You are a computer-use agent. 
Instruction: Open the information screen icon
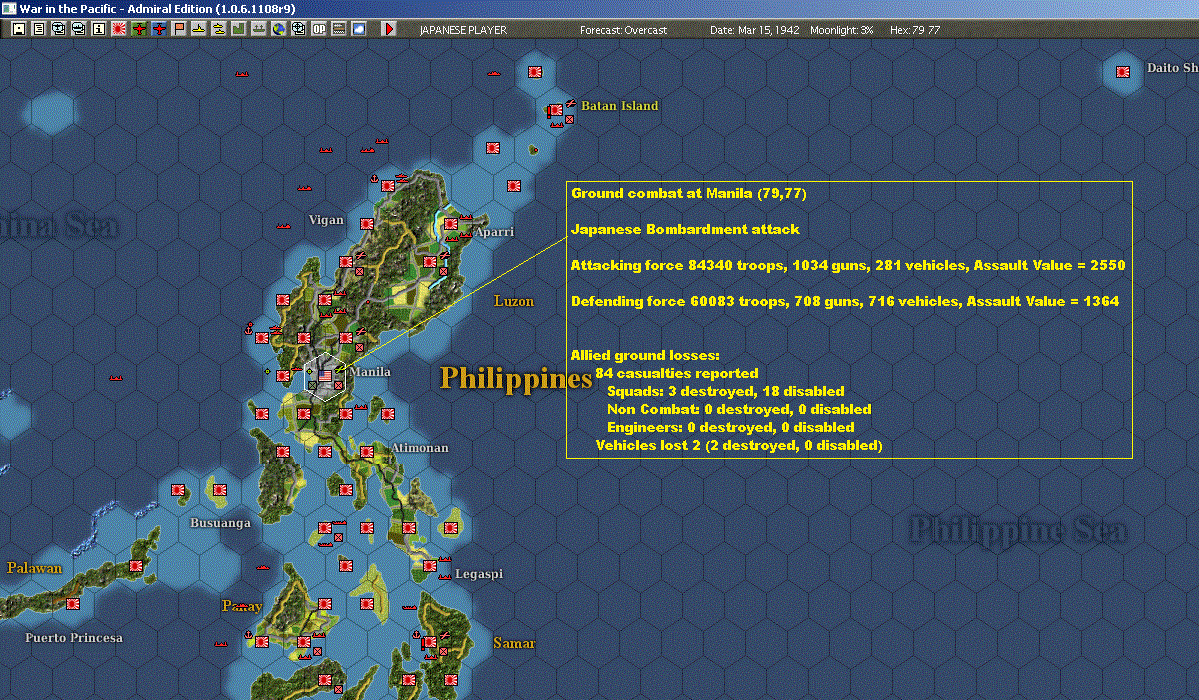click(99, 29)
